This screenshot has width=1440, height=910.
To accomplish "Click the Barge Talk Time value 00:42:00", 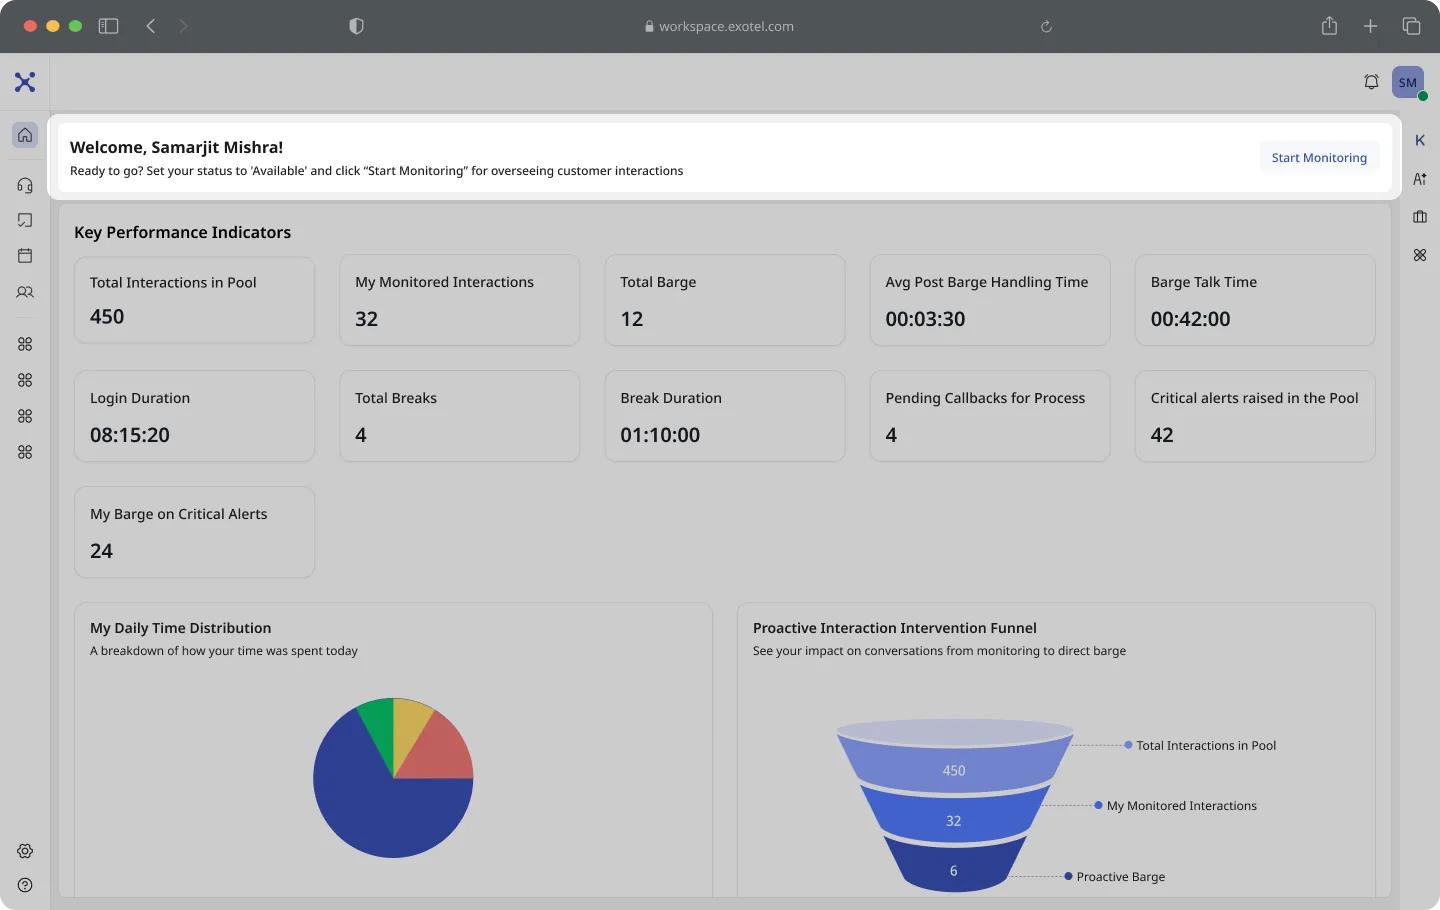I will 1190,319.
